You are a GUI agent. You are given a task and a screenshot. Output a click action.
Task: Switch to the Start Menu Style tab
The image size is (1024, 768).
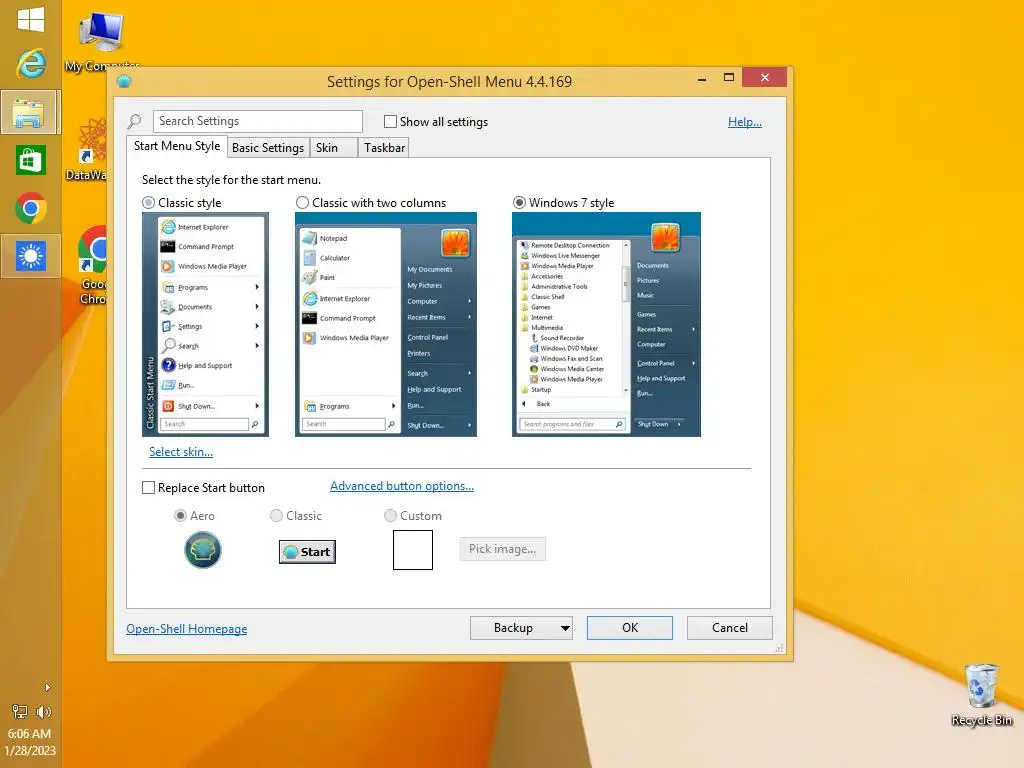pyautogui.click(x=176, y=146)
